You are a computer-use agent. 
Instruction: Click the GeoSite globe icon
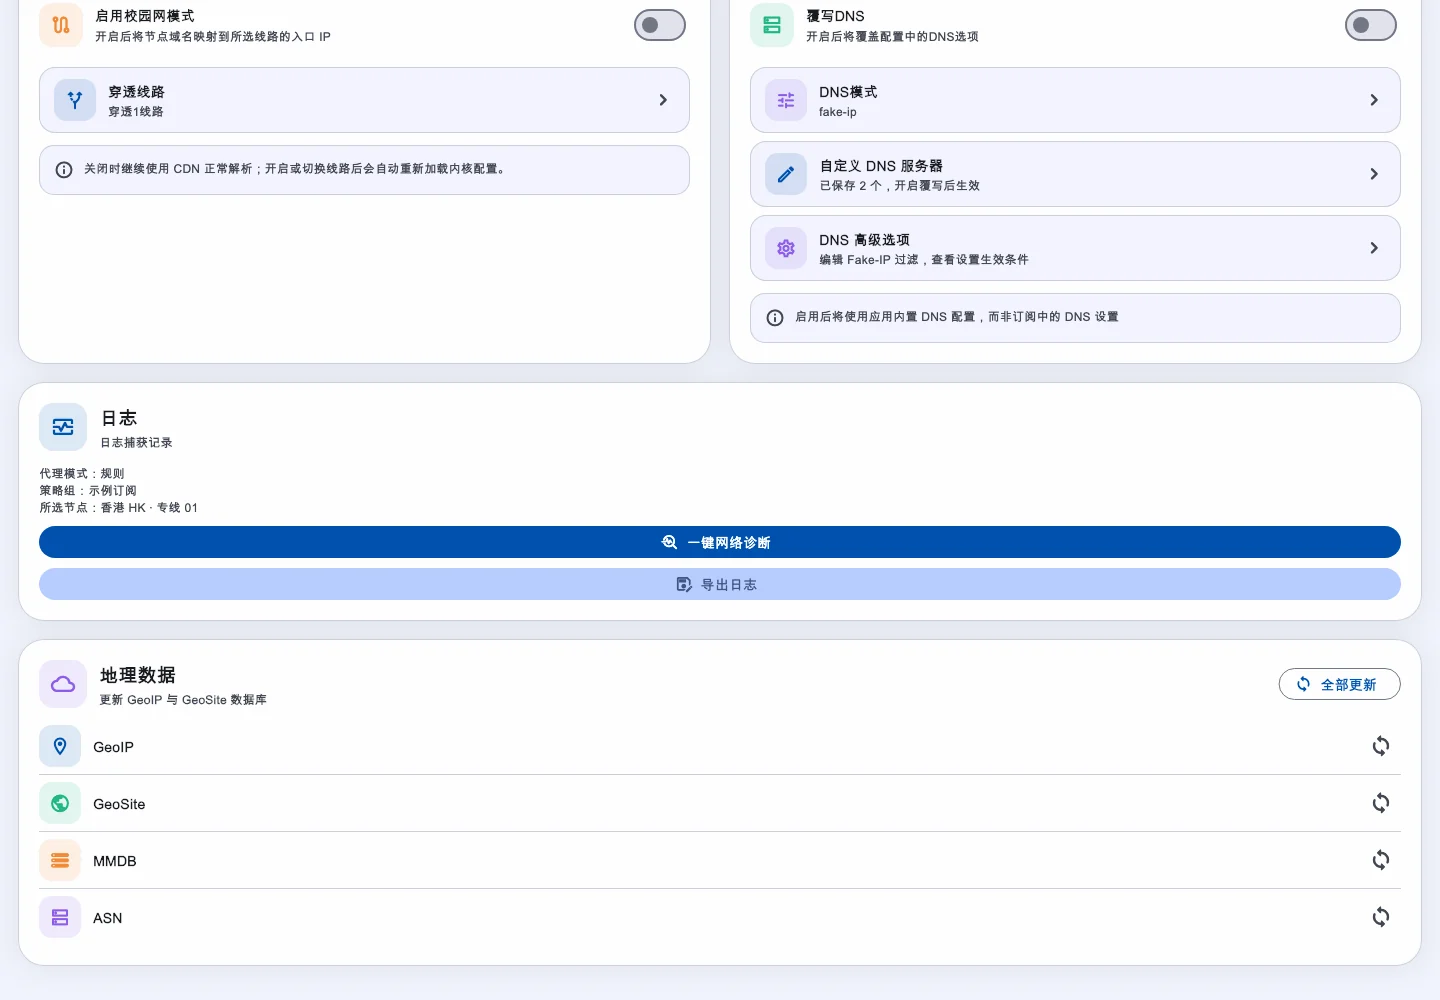point(60,803)
